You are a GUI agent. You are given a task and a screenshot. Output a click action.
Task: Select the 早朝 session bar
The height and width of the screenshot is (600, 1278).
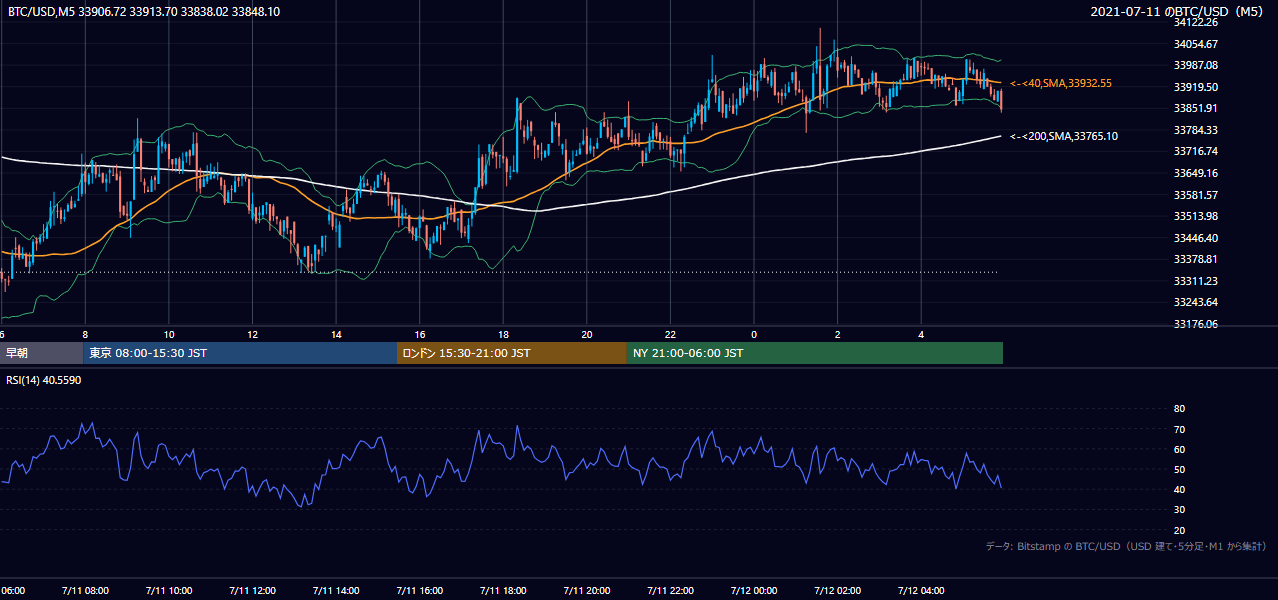pyautogui.click(x=42, y=353)
